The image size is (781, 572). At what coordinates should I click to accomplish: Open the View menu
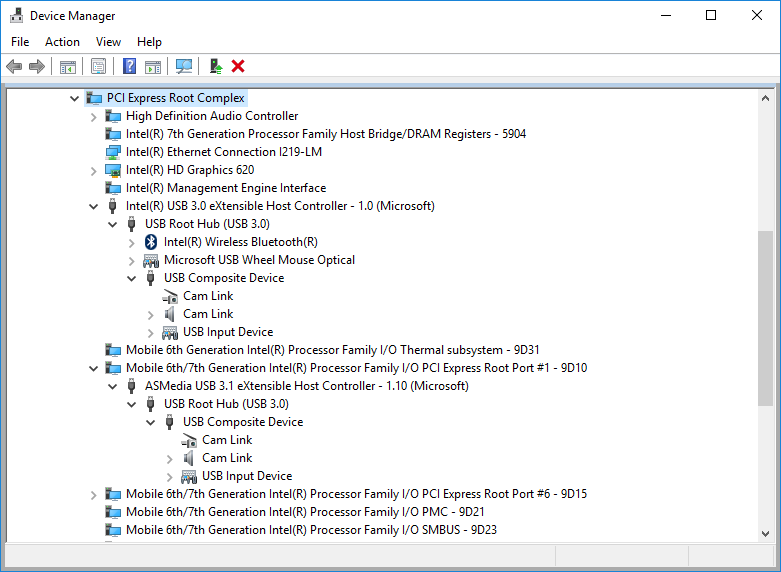click(108, 42)
